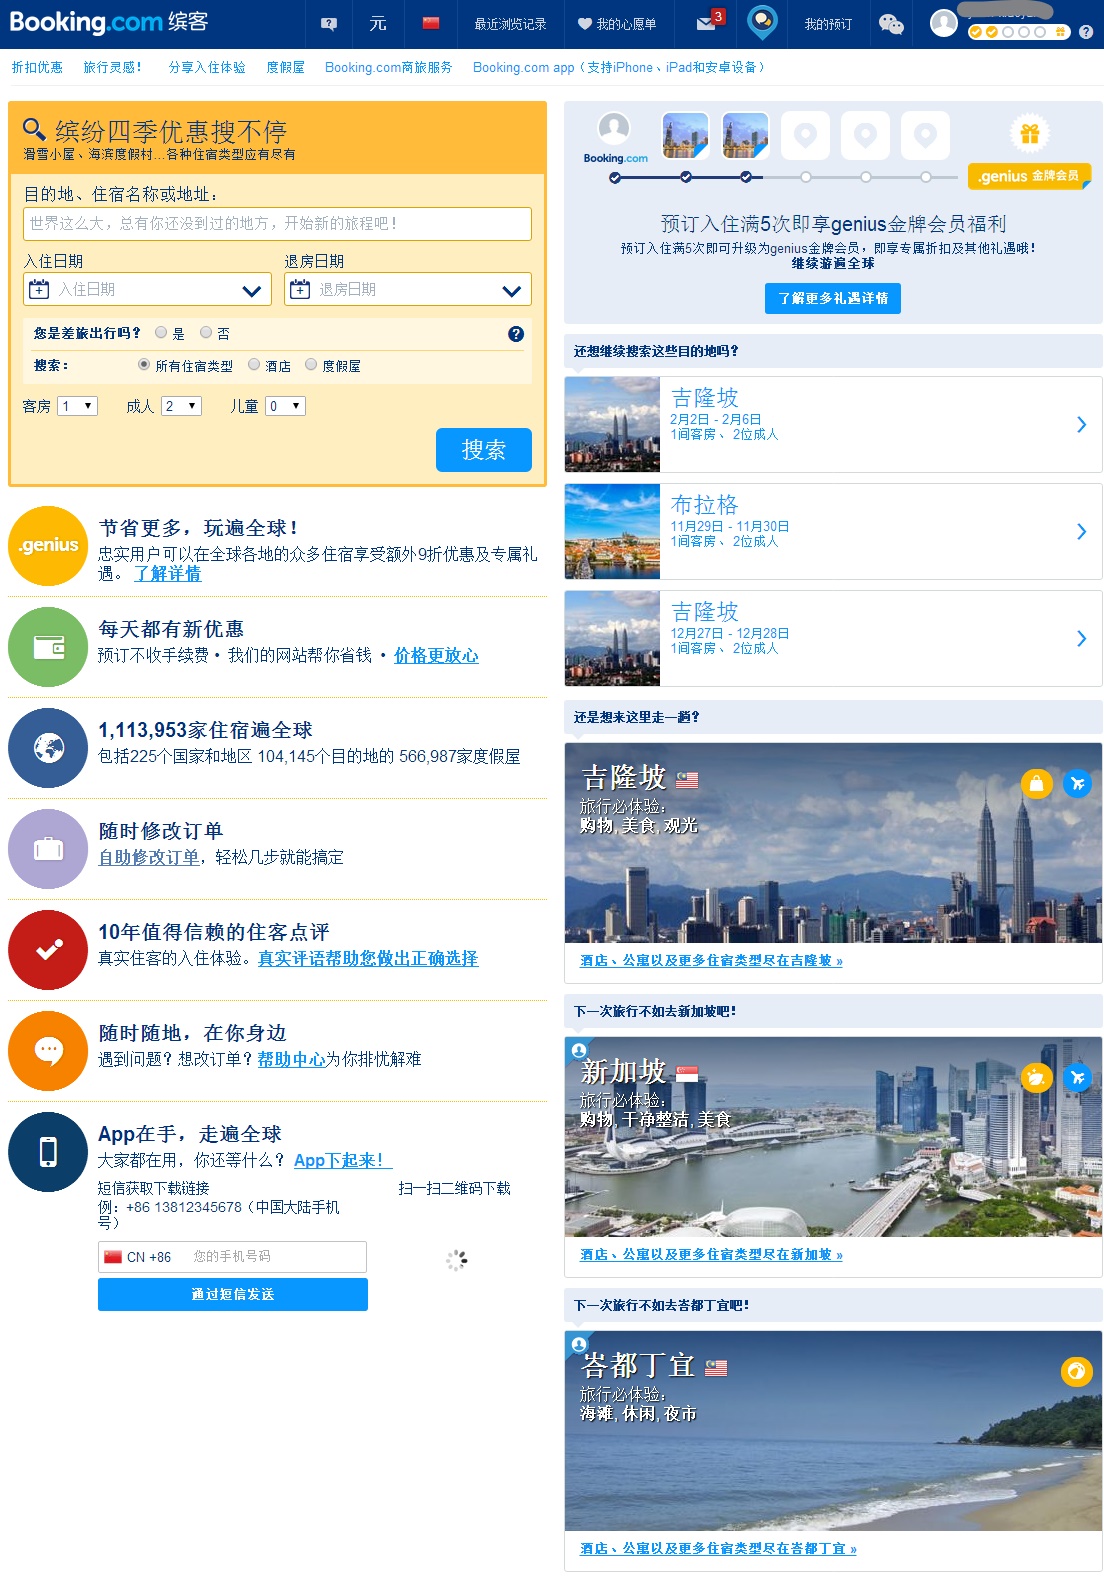1104x1579 pixels.
Task: Open 折扣优惠 in the navigation bar
Action: tap(37, 67)
